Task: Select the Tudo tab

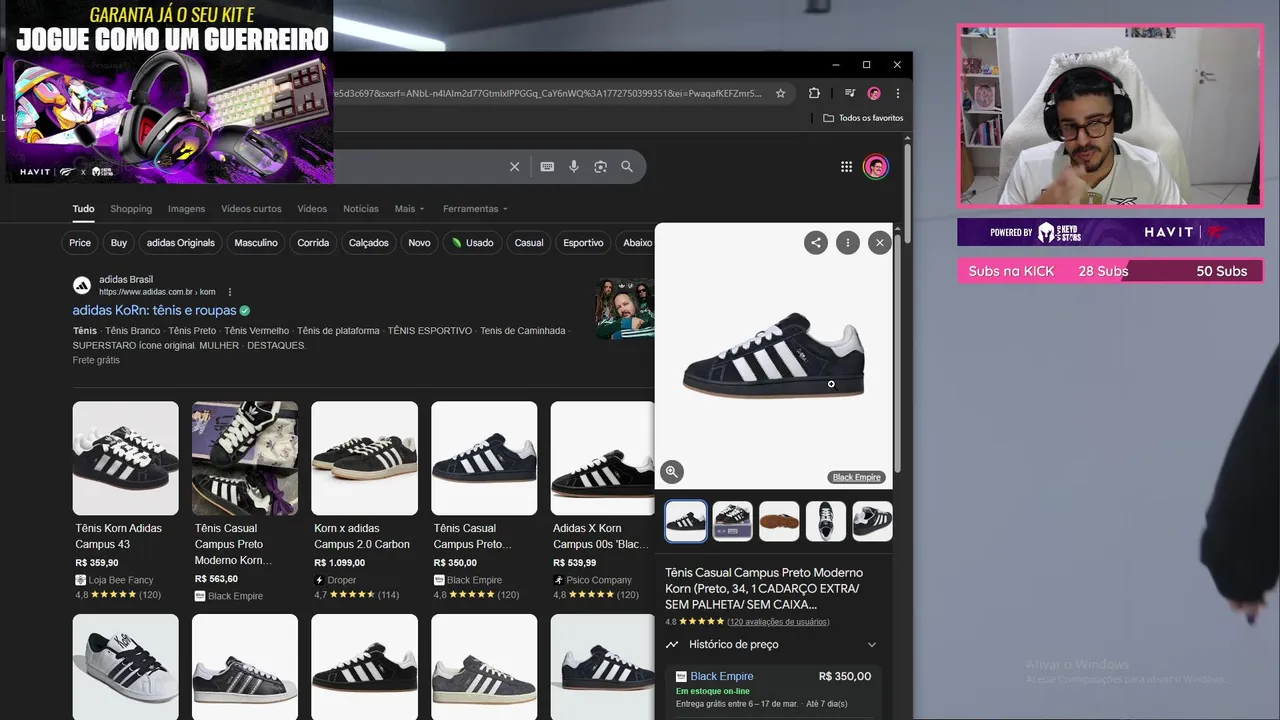Action: pos(83,209)
